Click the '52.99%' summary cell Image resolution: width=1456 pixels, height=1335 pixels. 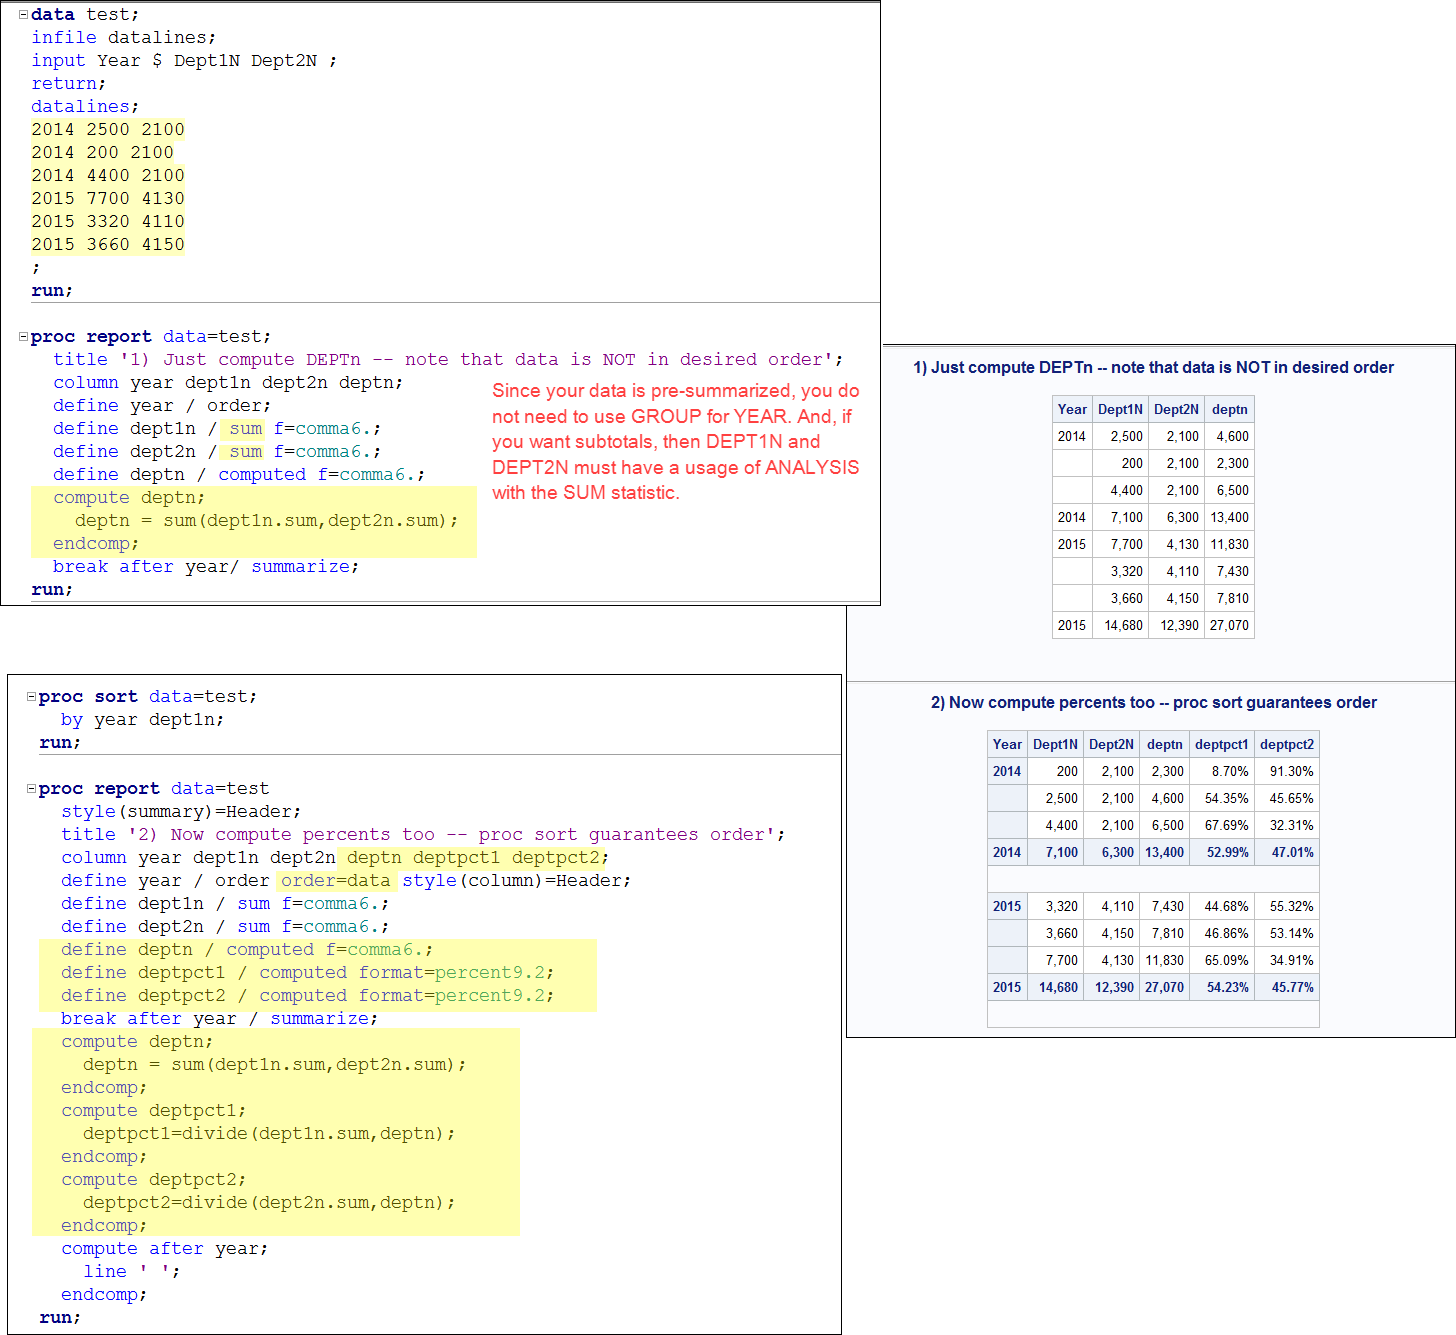point(1221,852)
